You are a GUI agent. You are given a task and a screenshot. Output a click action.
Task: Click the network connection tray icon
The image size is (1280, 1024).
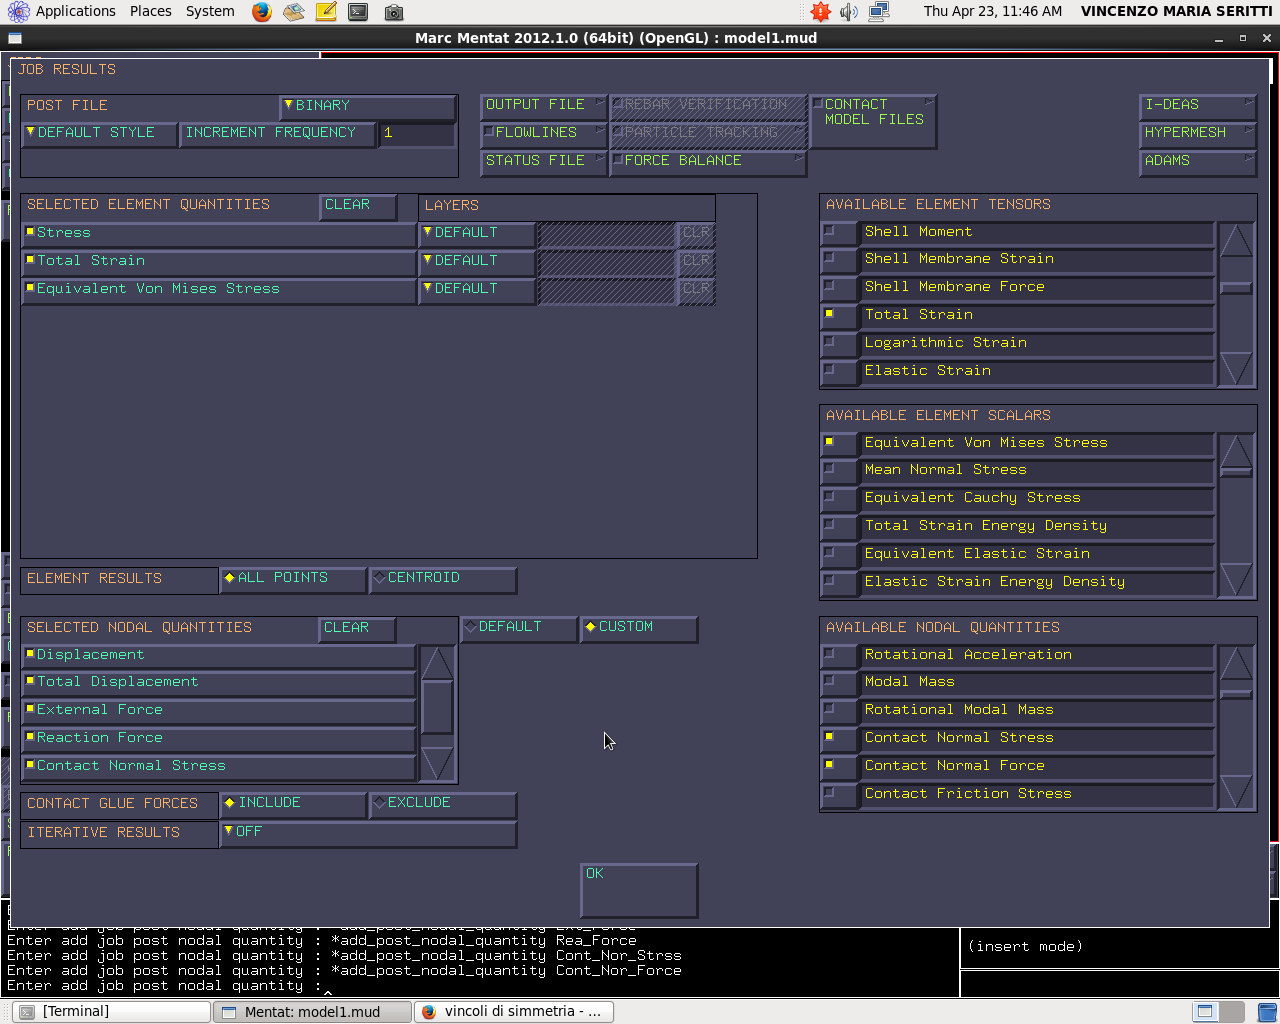(879, 12)
